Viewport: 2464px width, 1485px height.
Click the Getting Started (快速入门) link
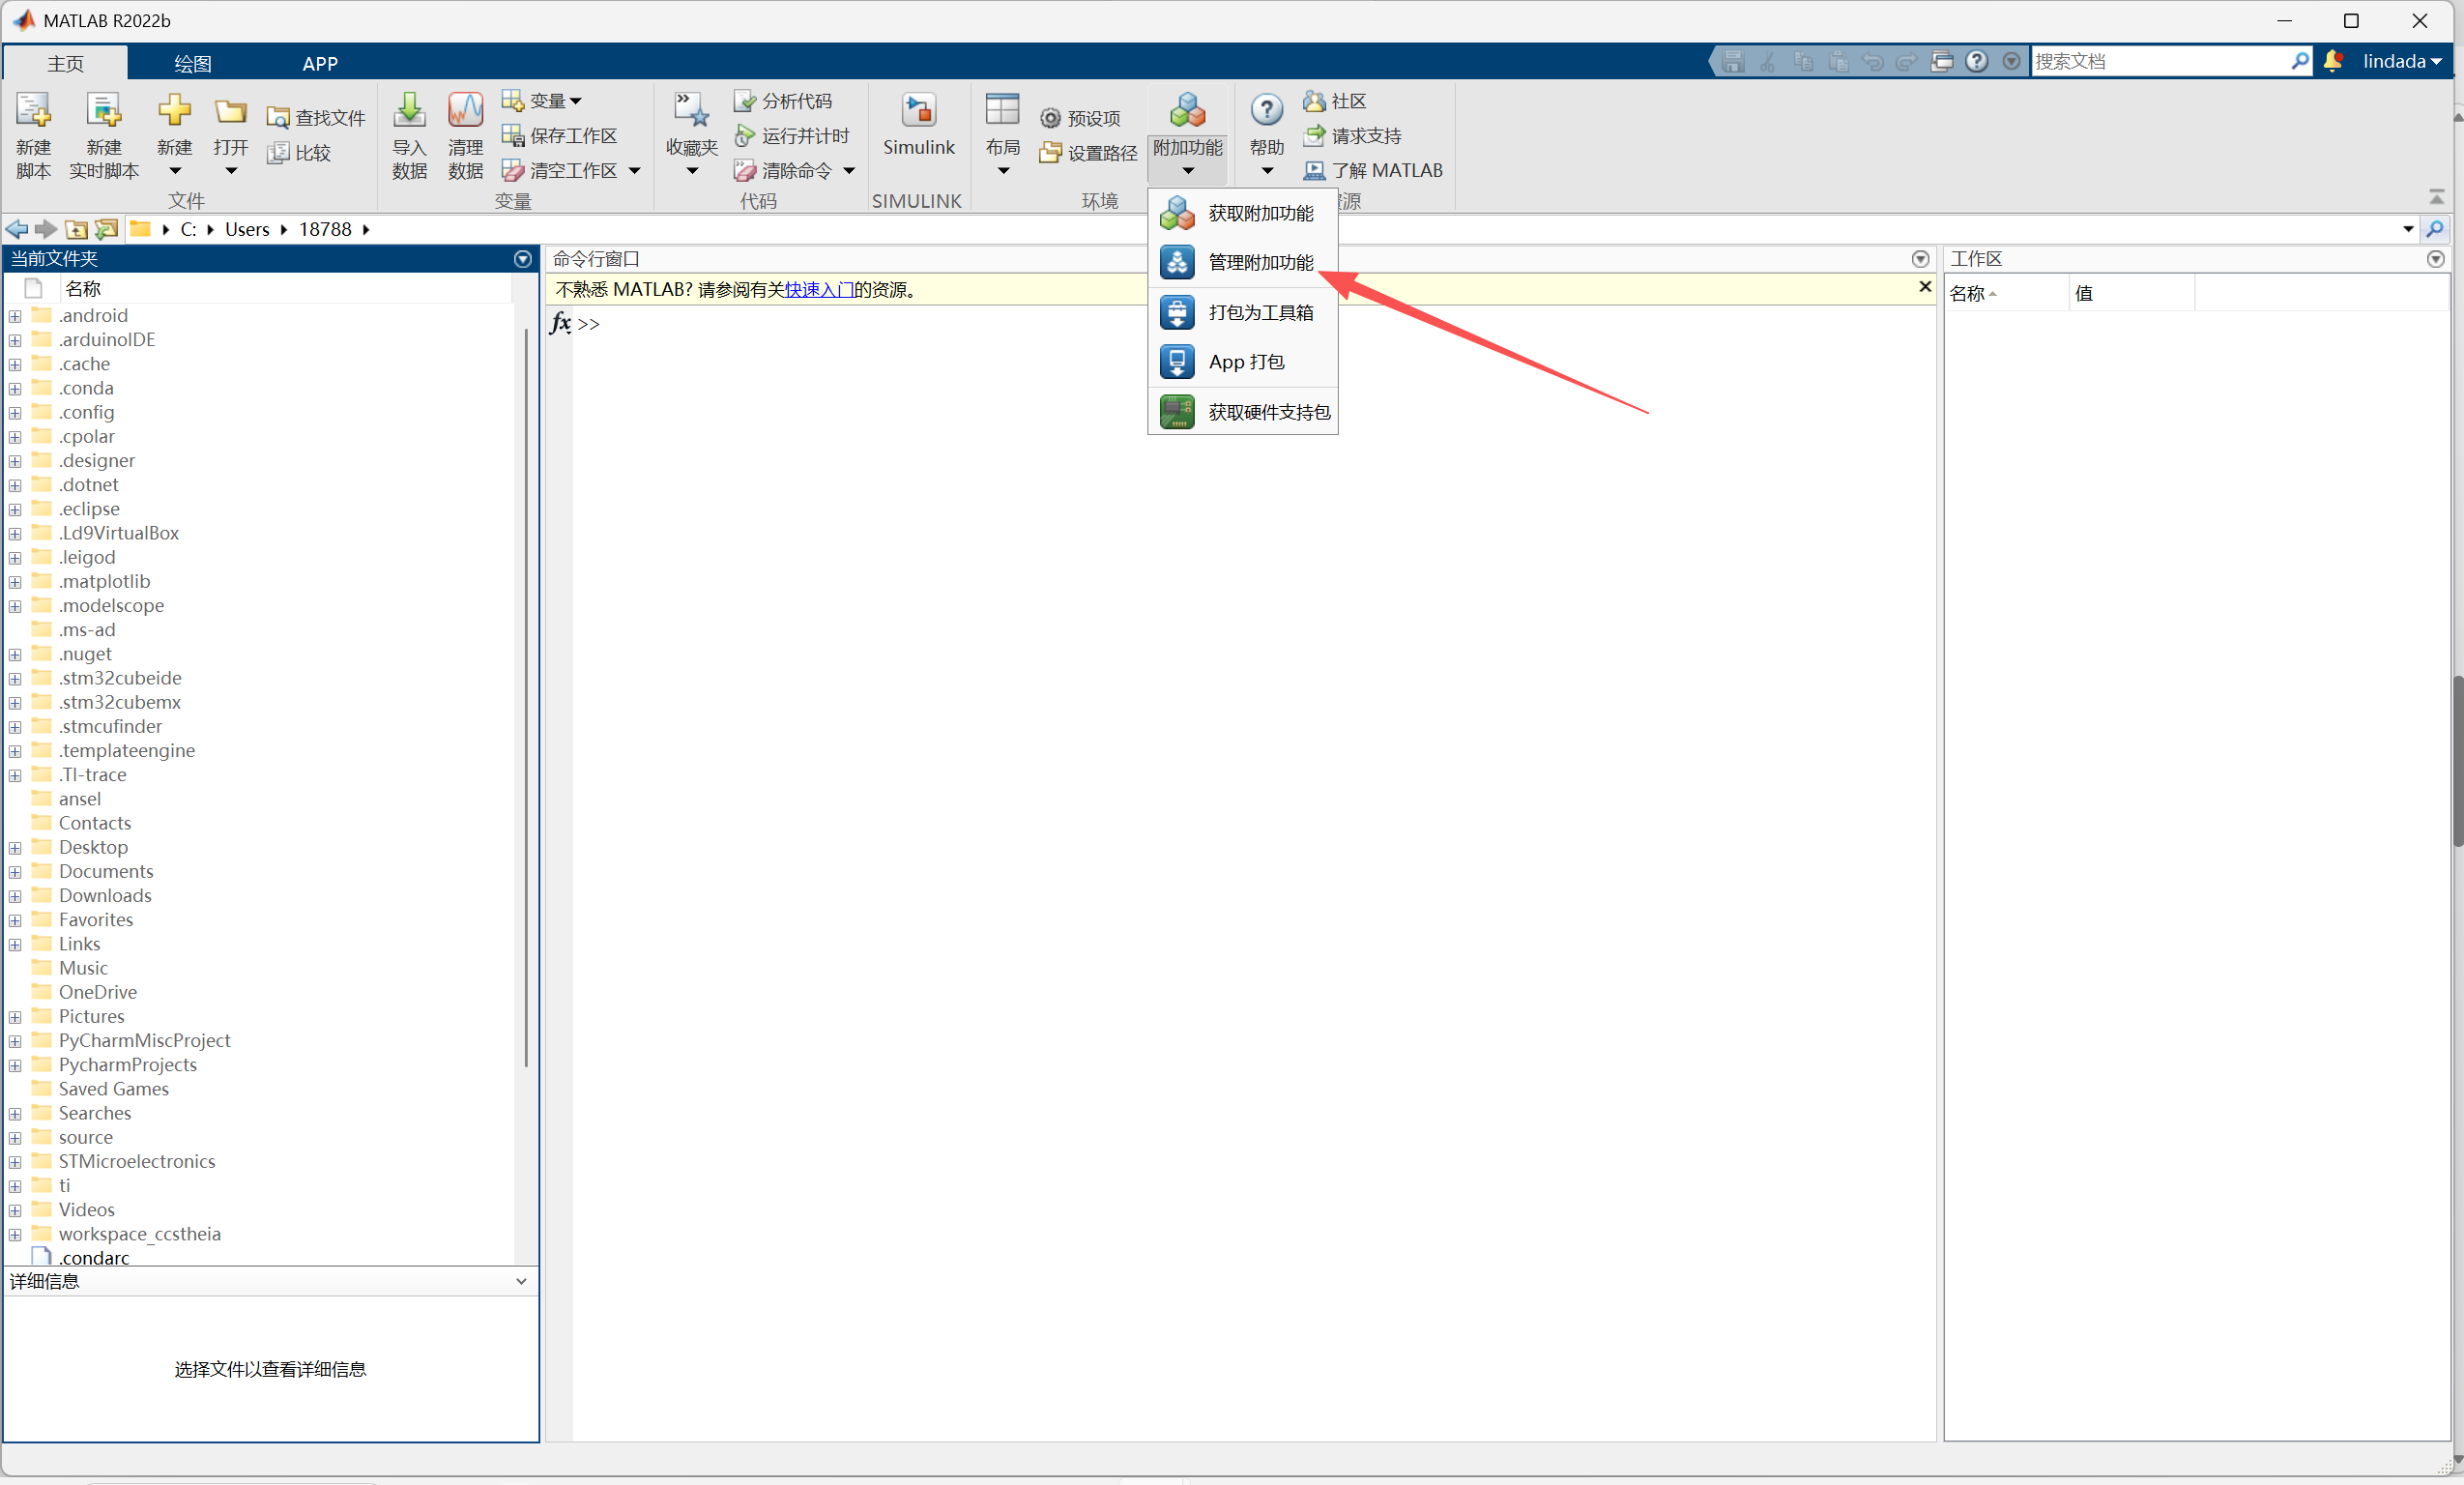pyautogui.click(x=818, y=289)
